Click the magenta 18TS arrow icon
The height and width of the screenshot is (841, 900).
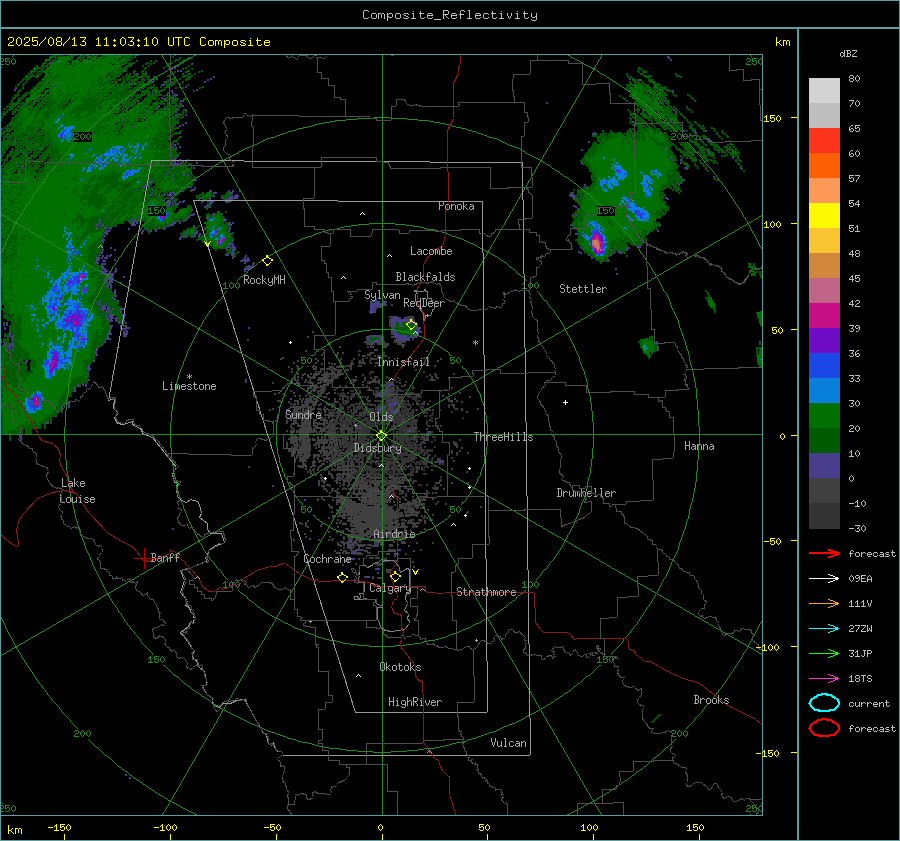[824, 679]
